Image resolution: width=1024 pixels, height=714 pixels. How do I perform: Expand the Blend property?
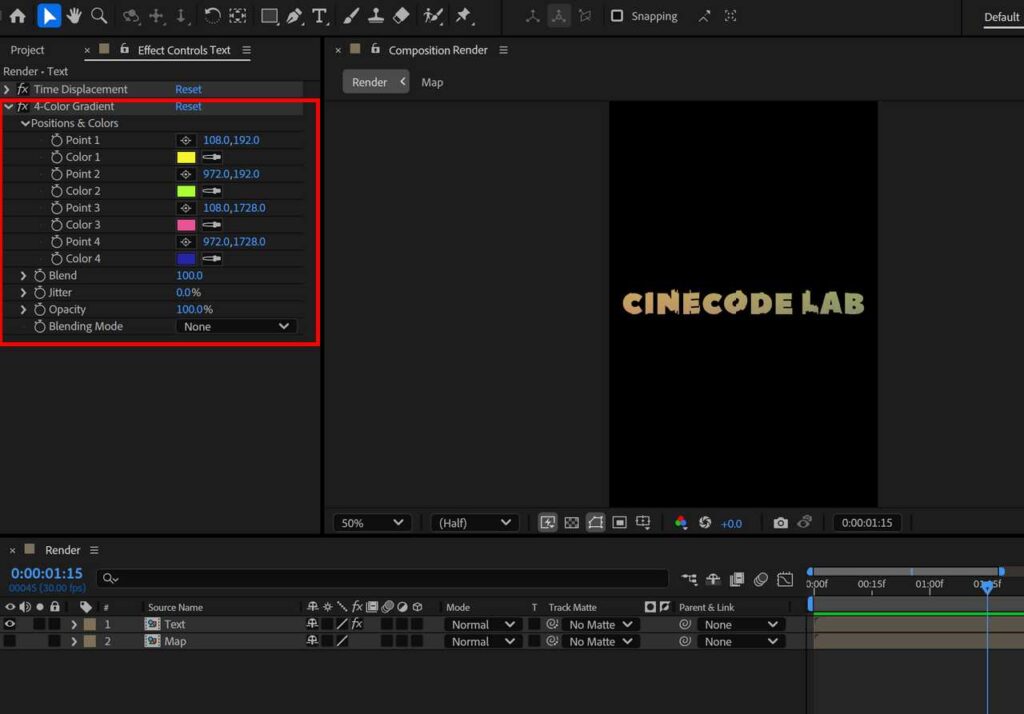point(24,276)
